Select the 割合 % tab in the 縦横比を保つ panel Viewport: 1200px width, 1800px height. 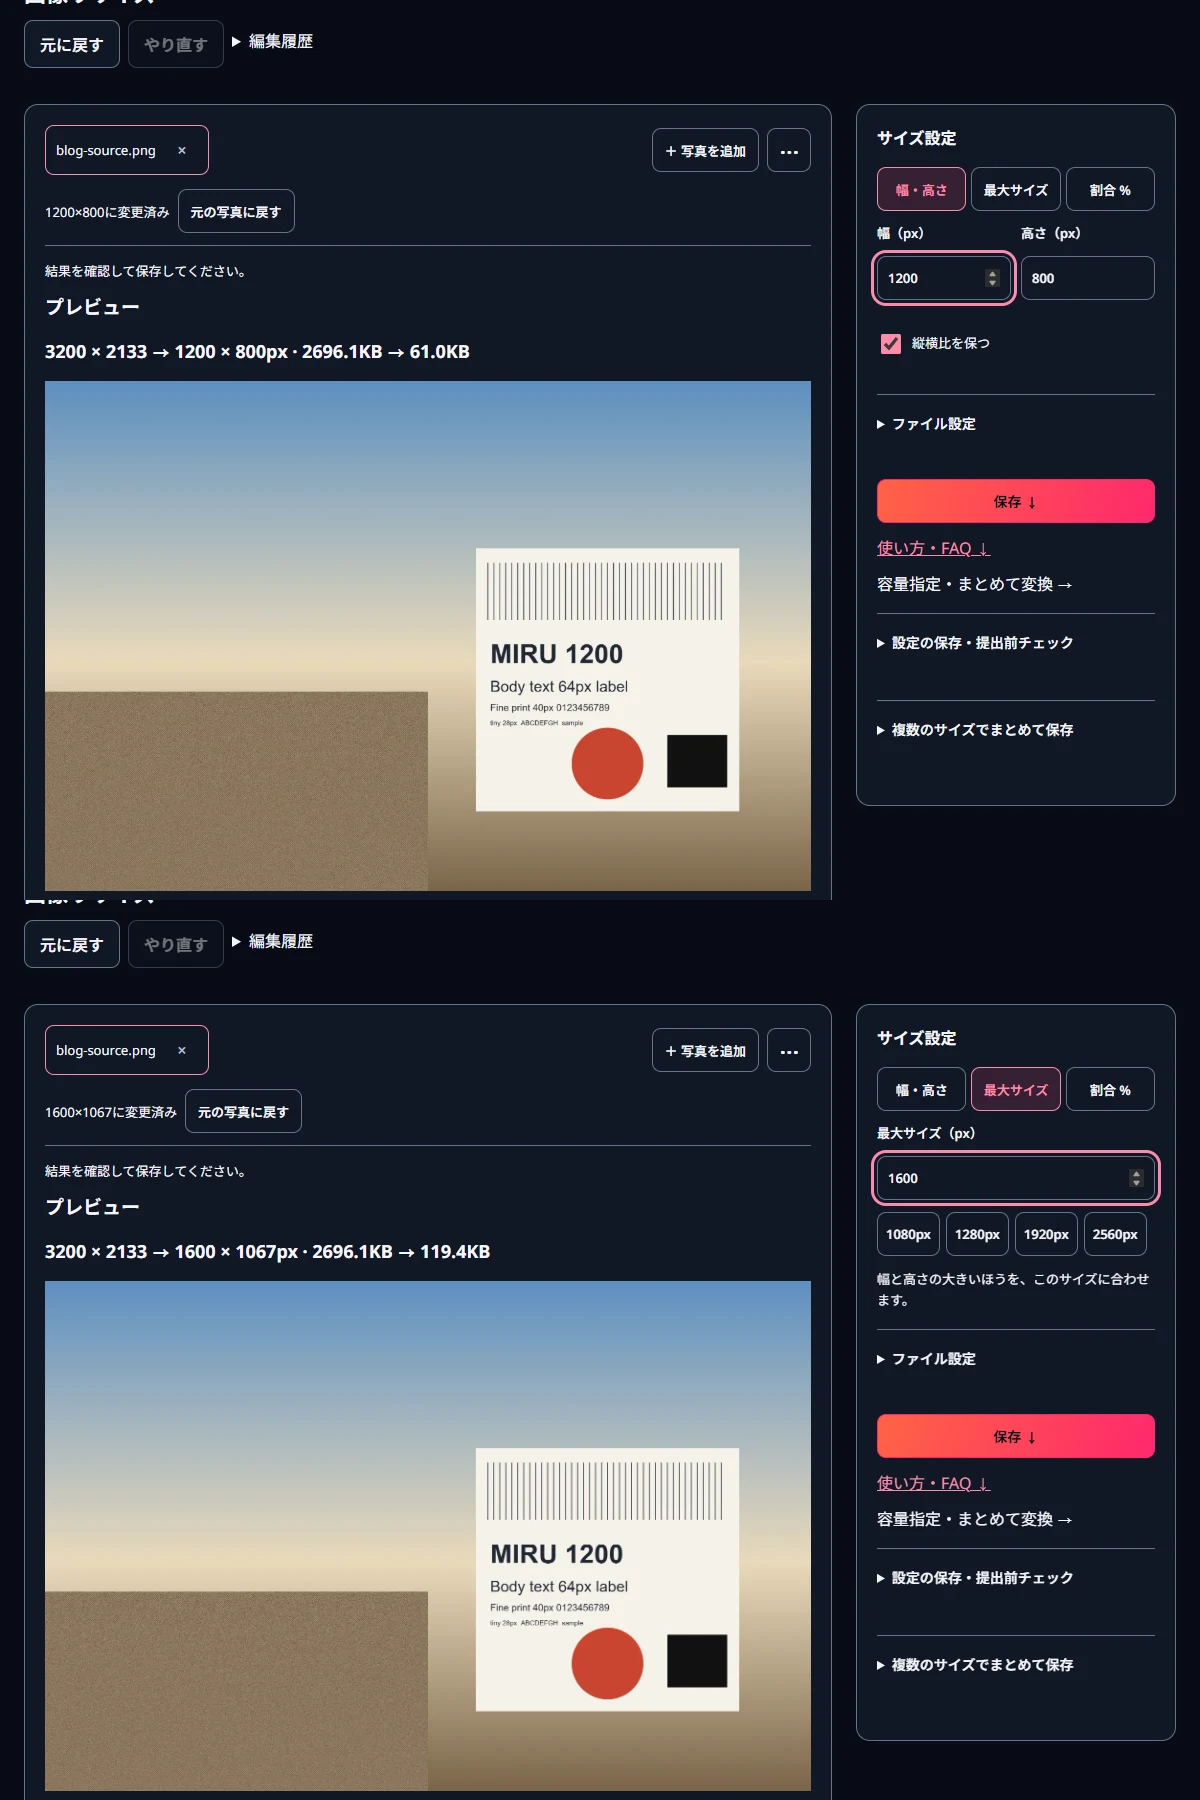click(x=1110, y=189)
